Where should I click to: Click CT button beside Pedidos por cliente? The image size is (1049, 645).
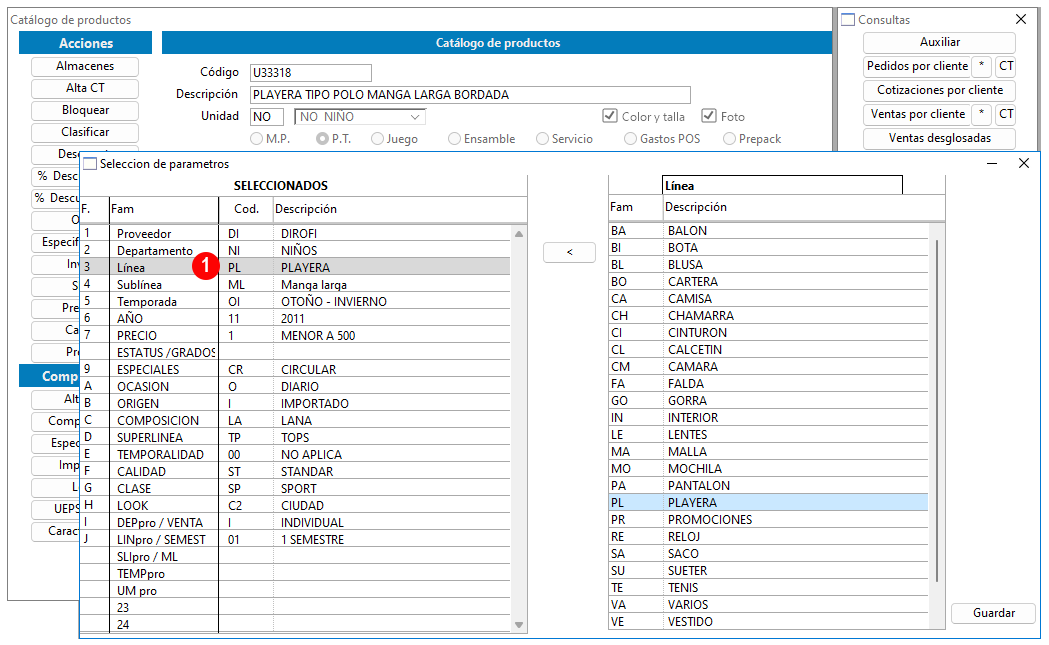coord(1006,66)
